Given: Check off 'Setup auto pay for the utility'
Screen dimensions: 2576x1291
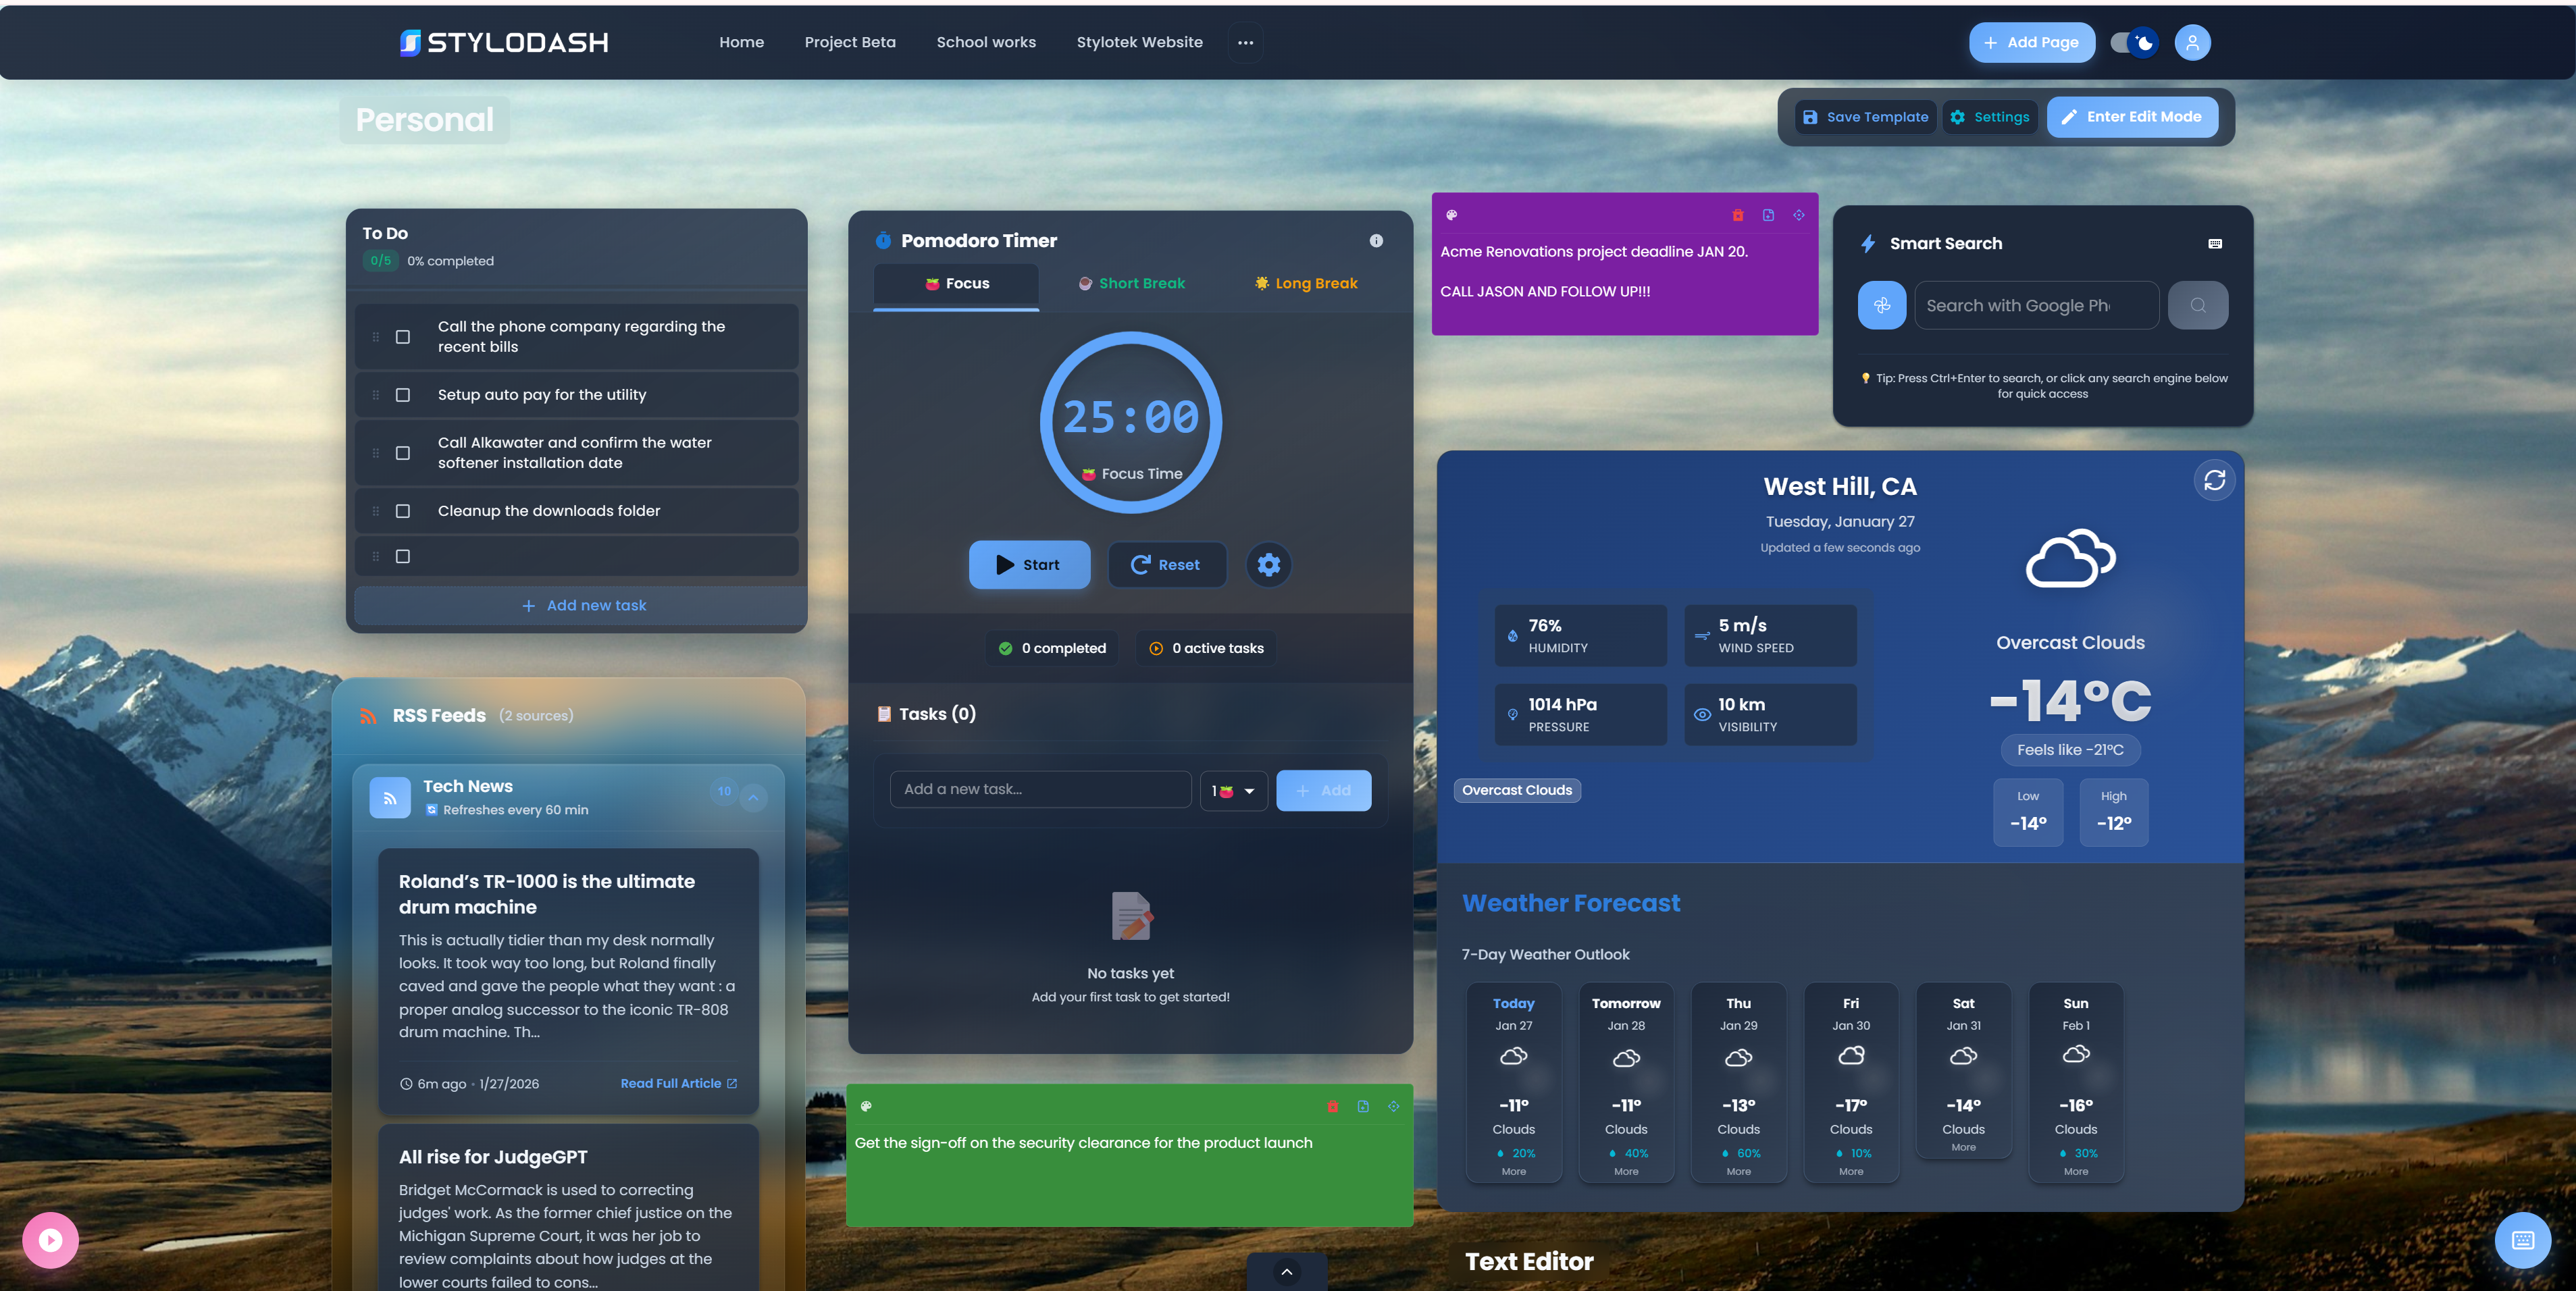Looking at the screenshot, I should (403, 395).
